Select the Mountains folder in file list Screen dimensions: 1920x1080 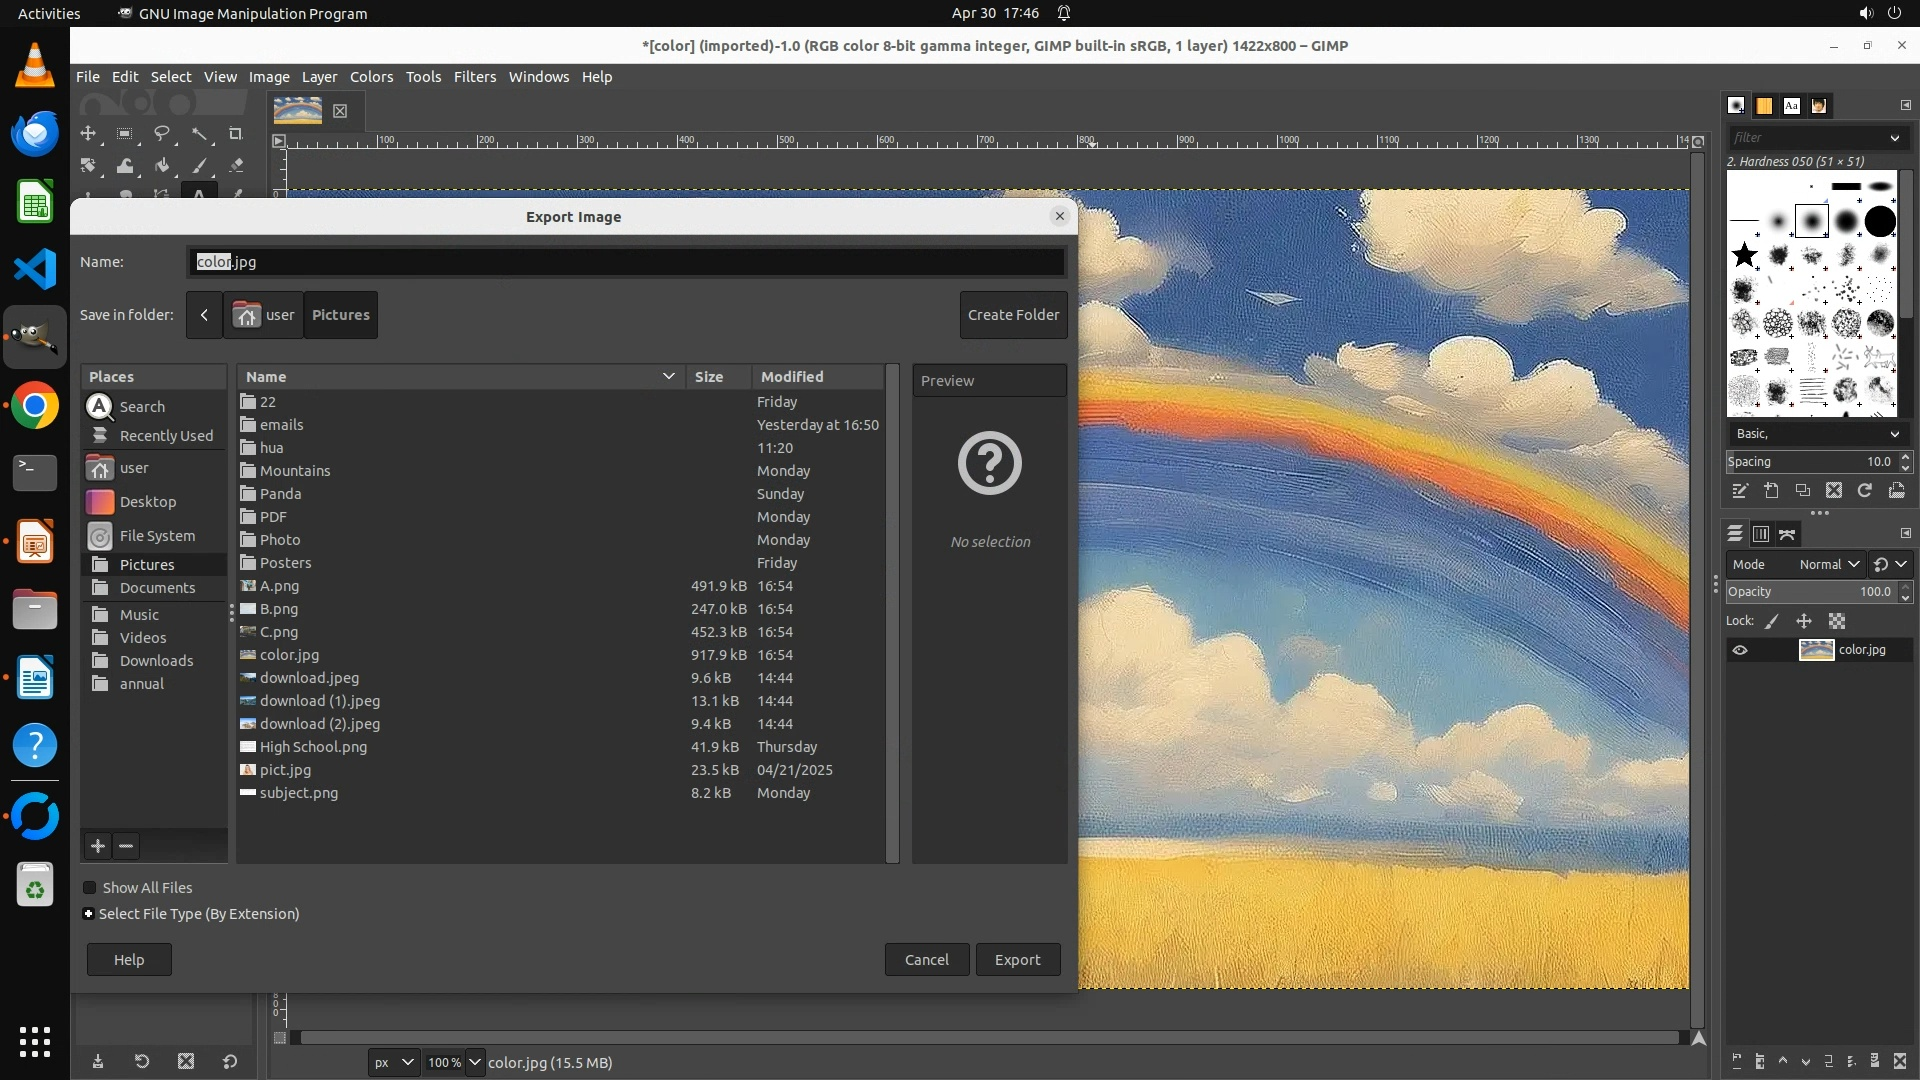pos(295,471)
